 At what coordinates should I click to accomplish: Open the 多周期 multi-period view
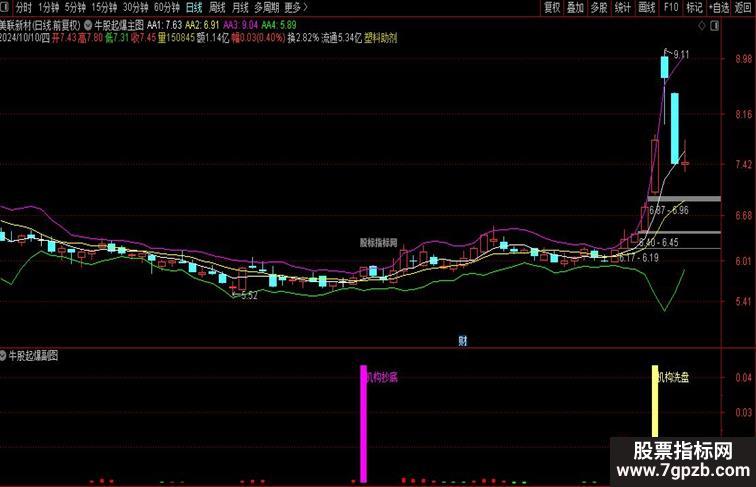tap(267, 8)
